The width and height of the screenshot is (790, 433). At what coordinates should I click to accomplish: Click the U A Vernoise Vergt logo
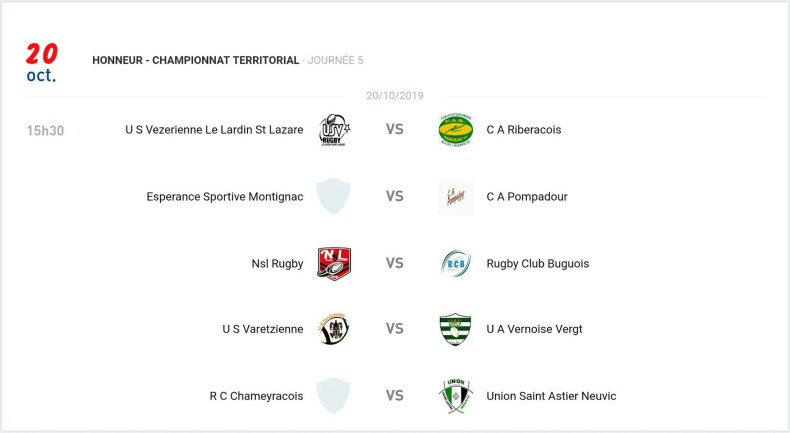[455, 329]
